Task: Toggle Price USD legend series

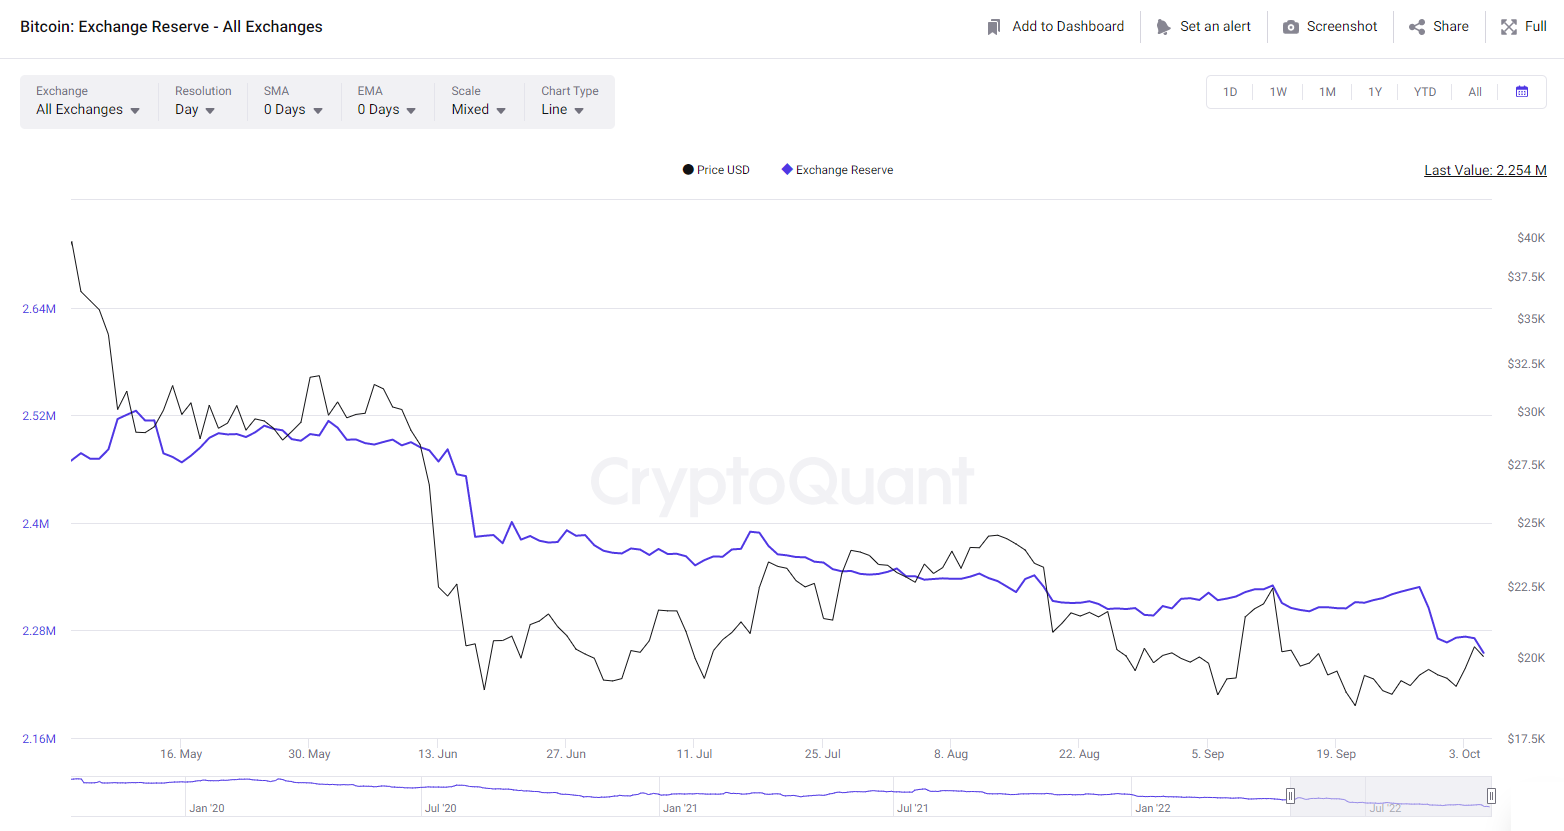Action: pos(716,170)
